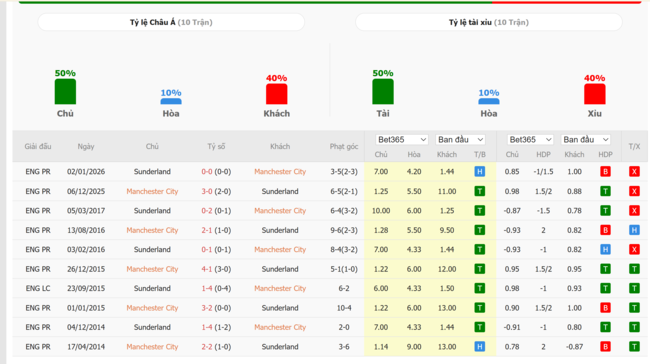This screenshot has height=364, width=650.
Task: Click green T T/B badge for 04/12/2014 match
Action: [480, 327]
